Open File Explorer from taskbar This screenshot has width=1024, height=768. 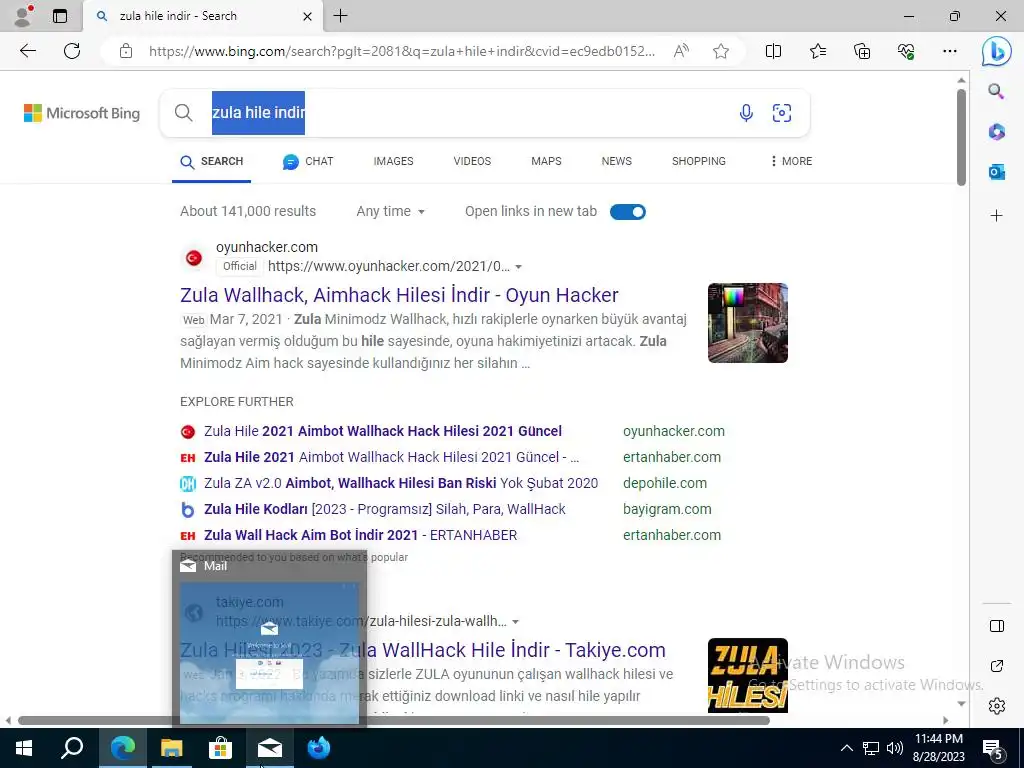(172, 748)
